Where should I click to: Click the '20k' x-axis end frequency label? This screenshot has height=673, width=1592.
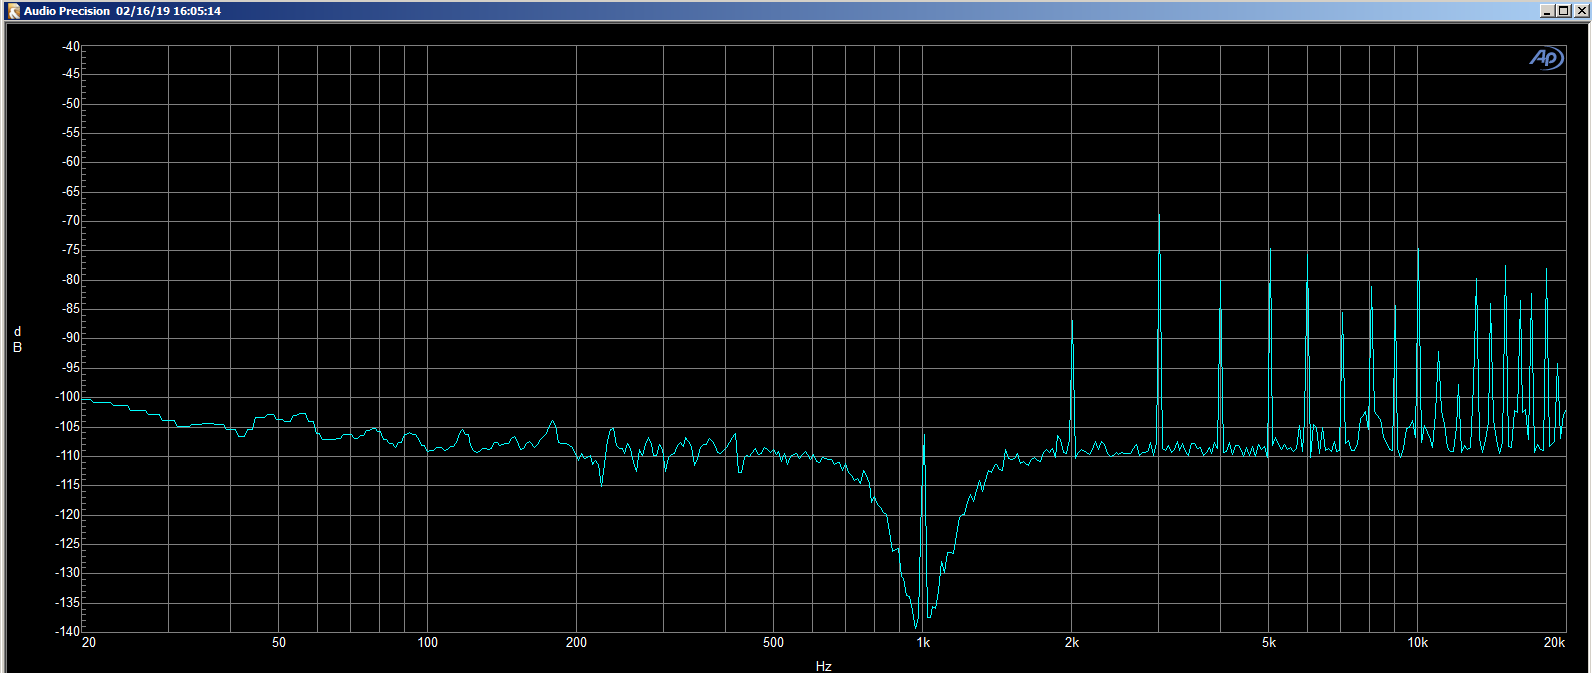coord(1554,642)
